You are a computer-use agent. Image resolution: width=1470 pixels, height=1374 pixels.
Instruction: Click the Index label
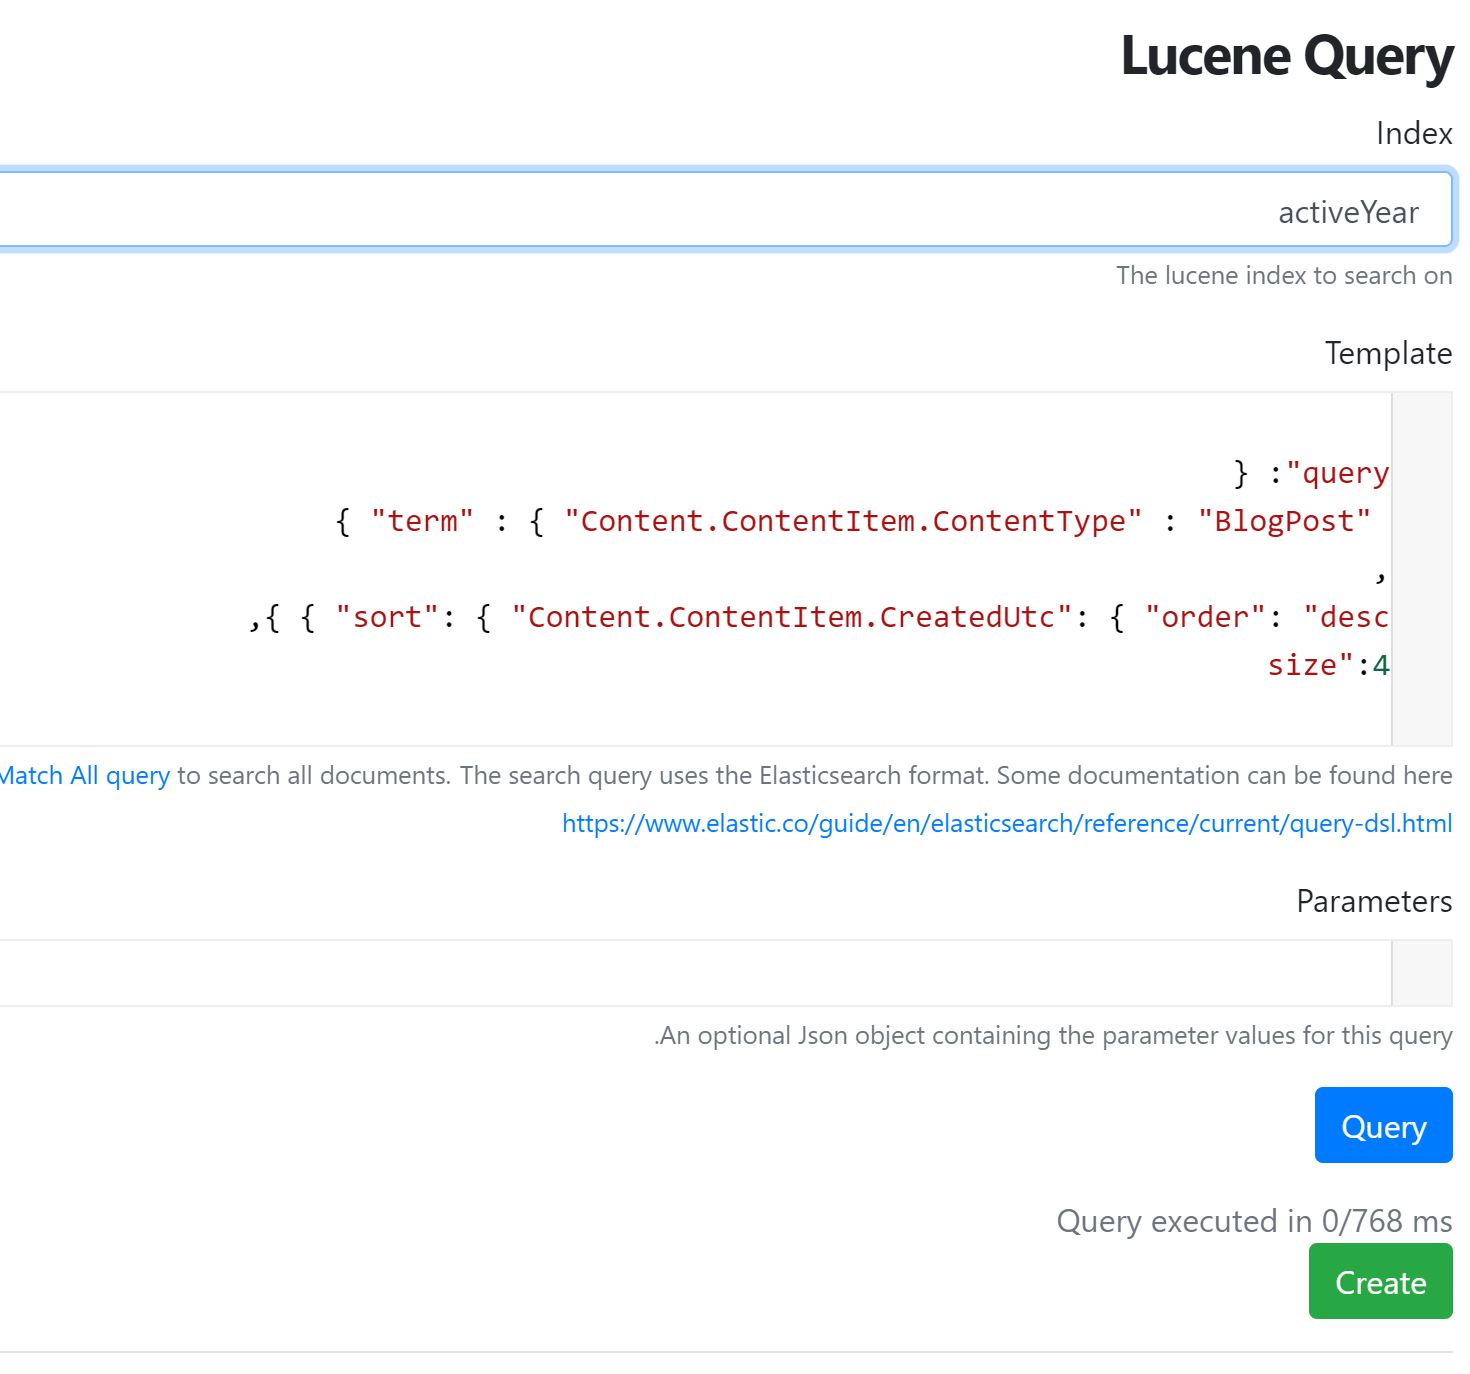pos(1414,134)
